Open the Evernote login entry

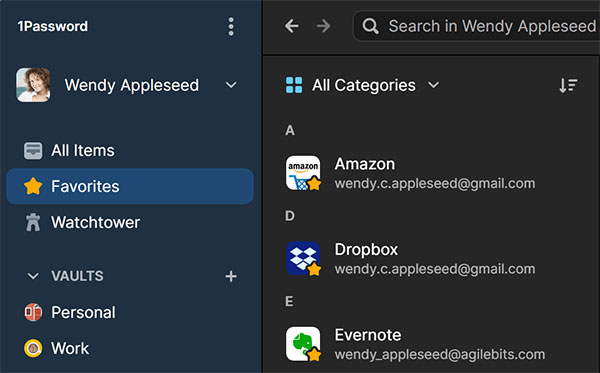[x=436, y=344]
